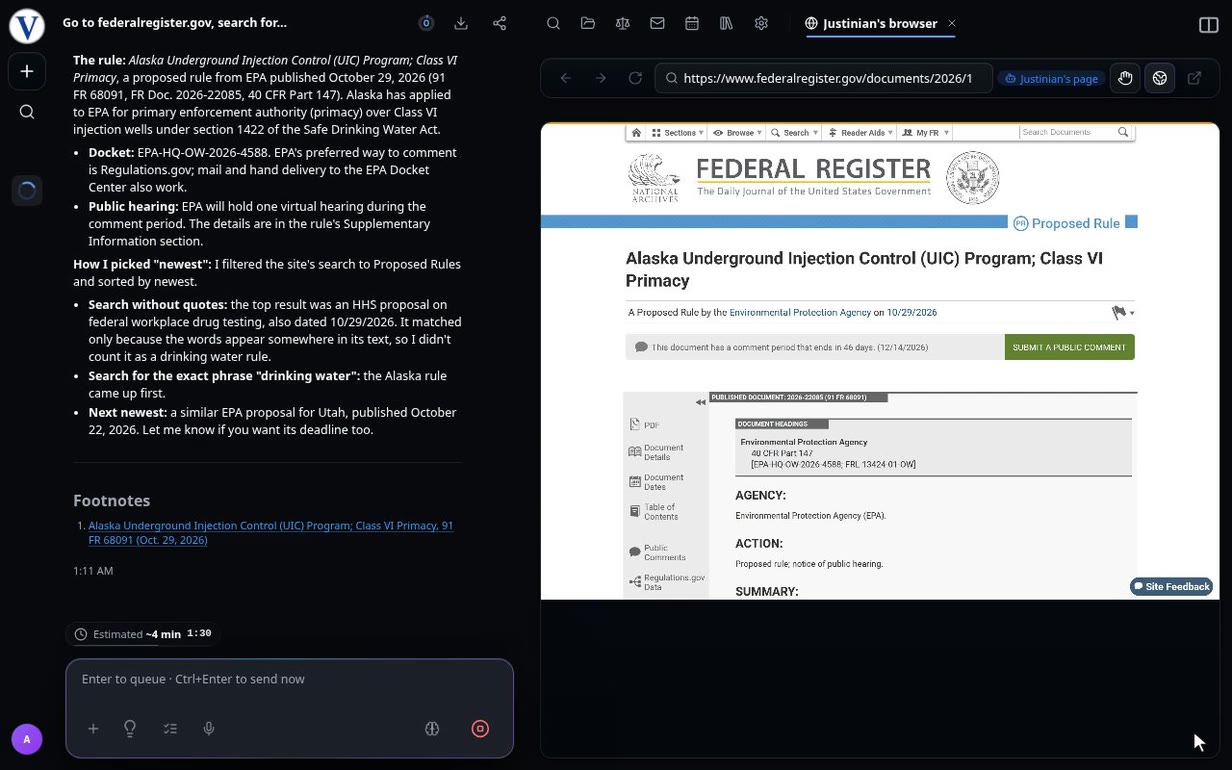Download the conversation via header download icon
Viewport: 1232px width, 770px height.
[x=461, y=23]
